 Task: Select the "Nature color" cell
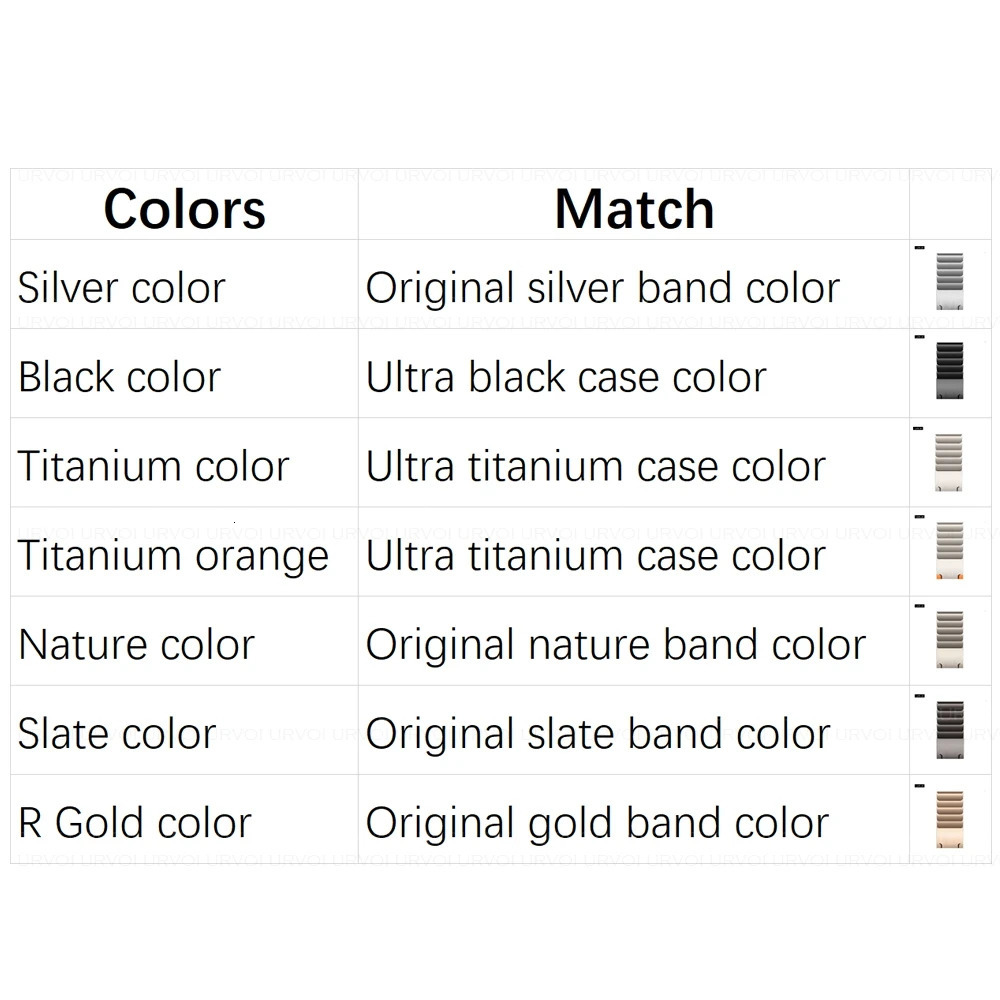pyautogui.click(x=136, y=645)
